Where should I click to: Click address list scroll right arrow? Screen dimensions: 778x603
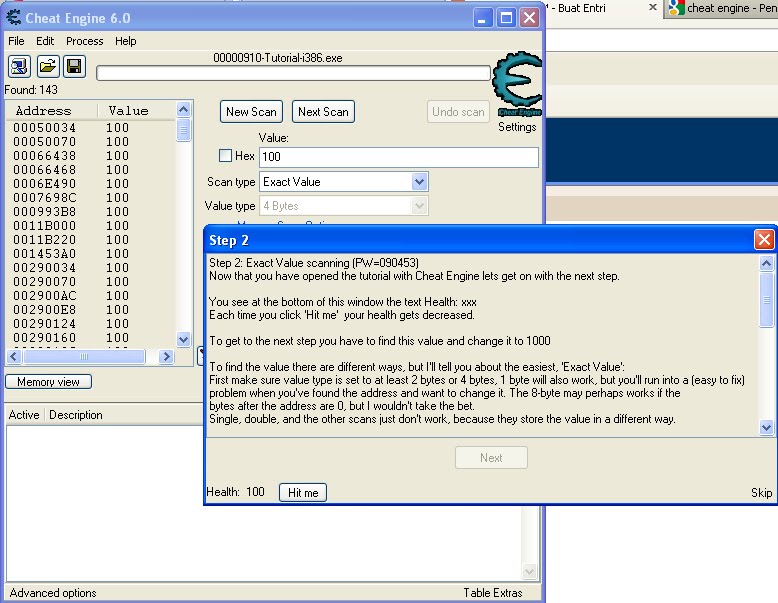click(x=167, y=356)
